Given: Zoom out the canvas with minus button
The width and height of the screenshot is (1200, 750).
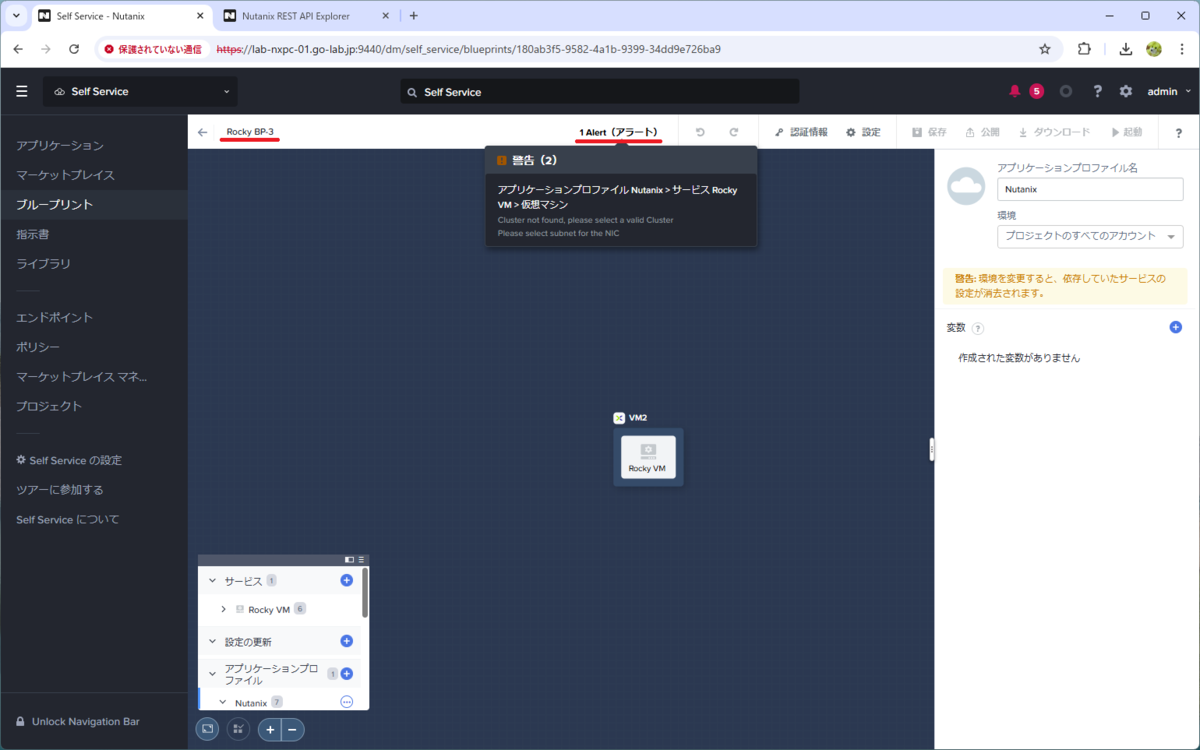Looking at the screenshot, I should [293, 730].
